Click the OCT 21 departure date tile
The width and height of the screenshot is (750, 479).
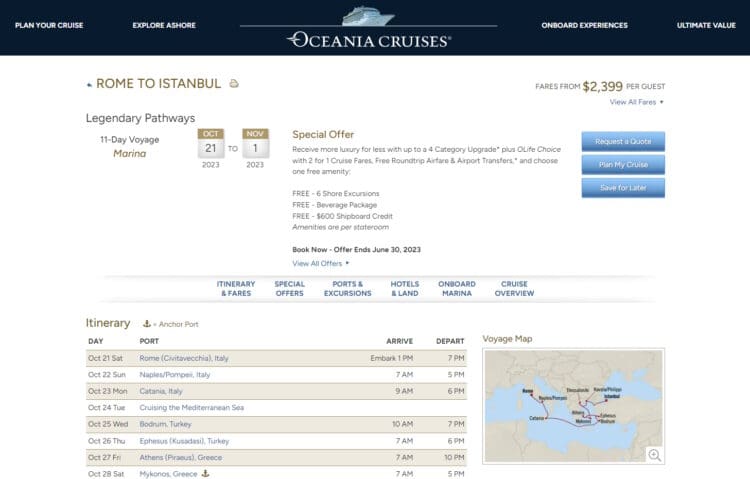(x=210, y=143)
